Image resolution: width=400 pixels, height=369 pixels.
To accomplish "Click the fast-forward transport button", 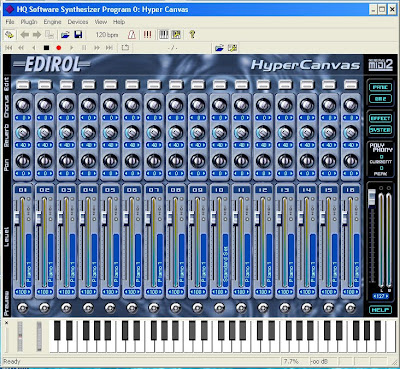I will [x=97, y=48].
